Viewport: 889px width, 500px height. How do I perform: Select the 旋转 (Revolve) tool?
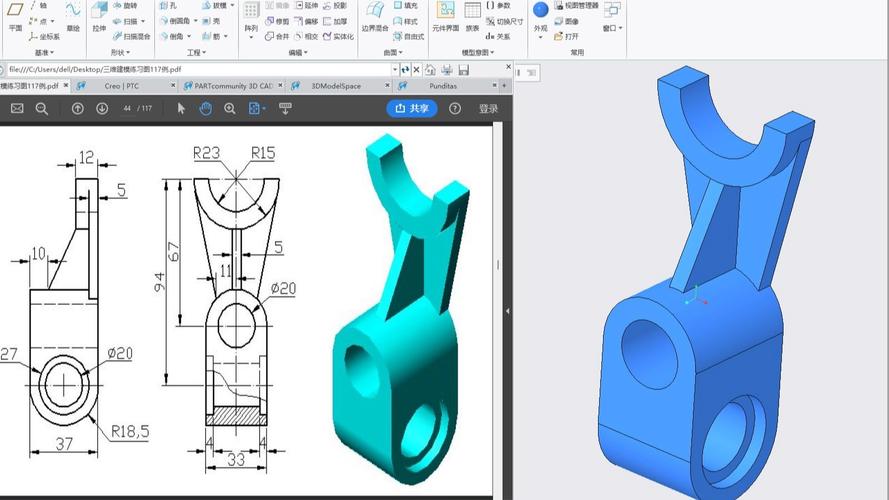pyautogui.click(x=125, y=5)
